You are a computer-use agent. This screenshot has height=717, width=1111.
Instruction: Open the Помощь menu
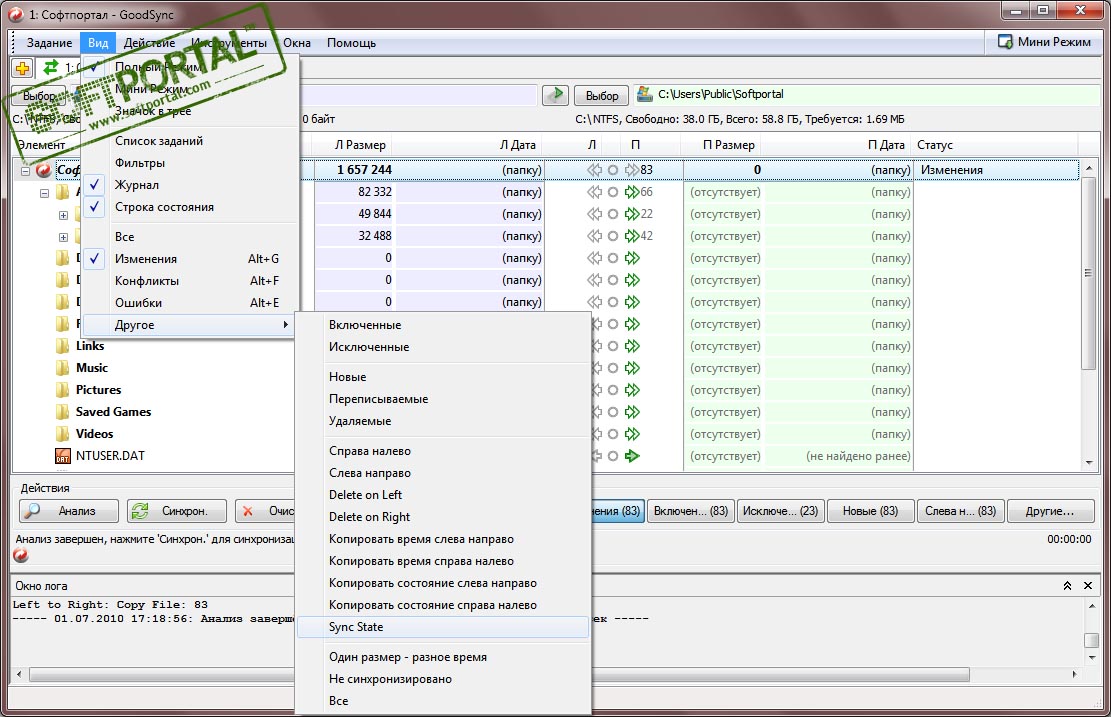351,43
